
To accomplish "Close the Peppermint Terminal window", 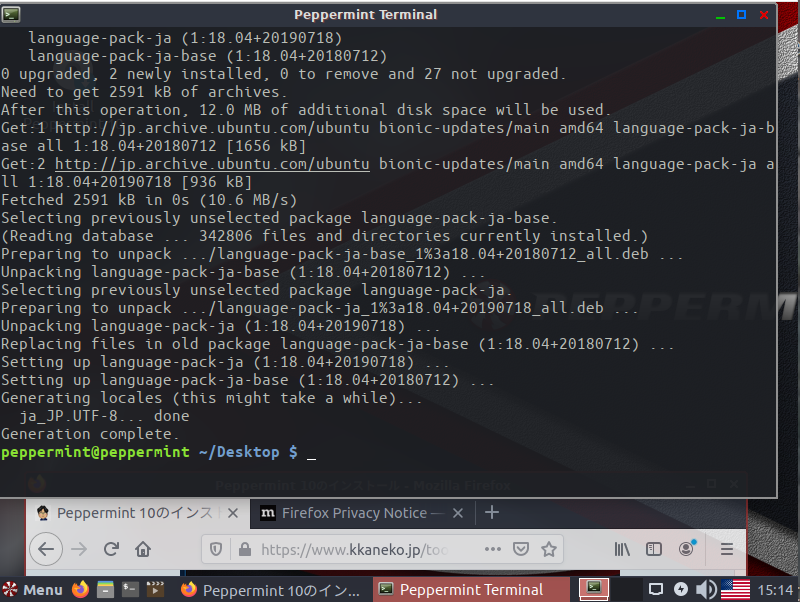I will pyautogui.click(x=764, y=15).
